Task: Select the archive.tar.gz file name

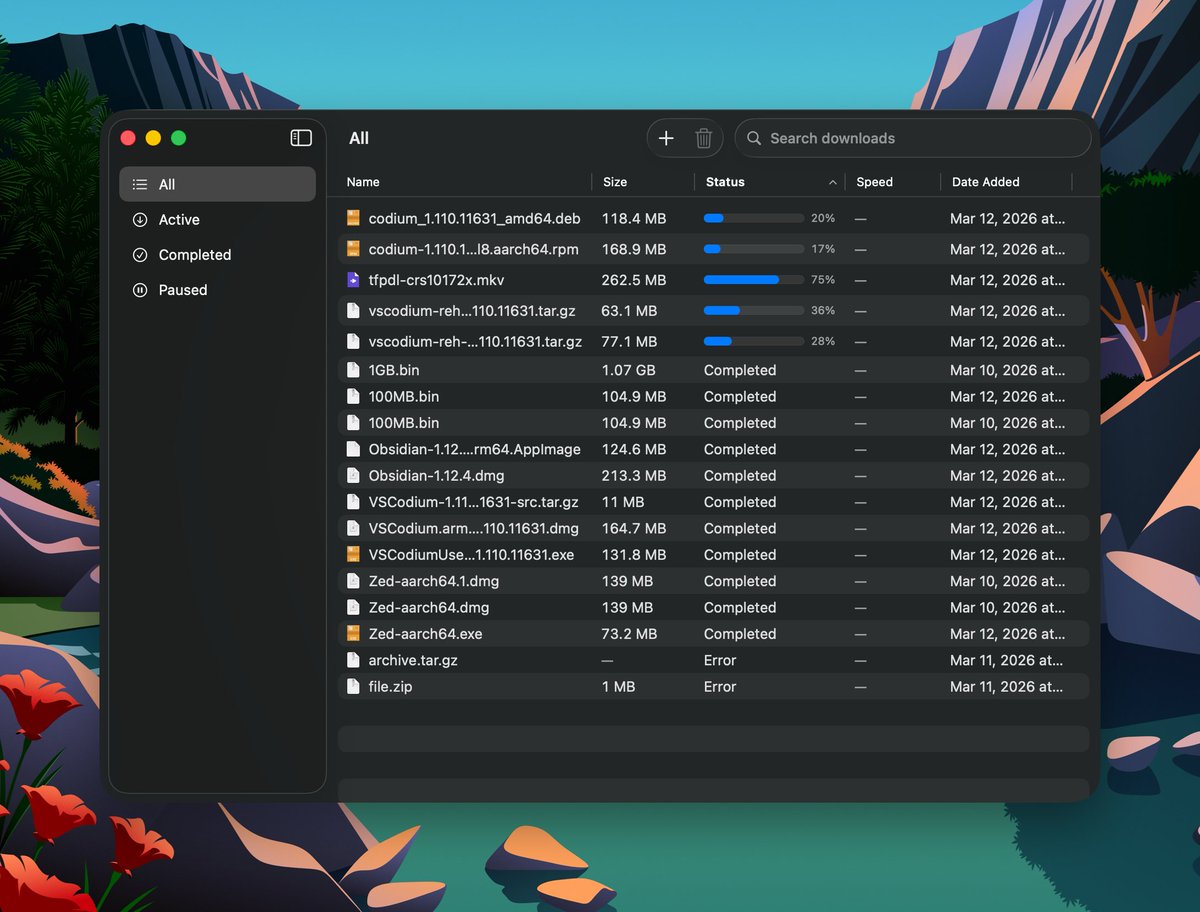Action: click(x=413, y=660)
